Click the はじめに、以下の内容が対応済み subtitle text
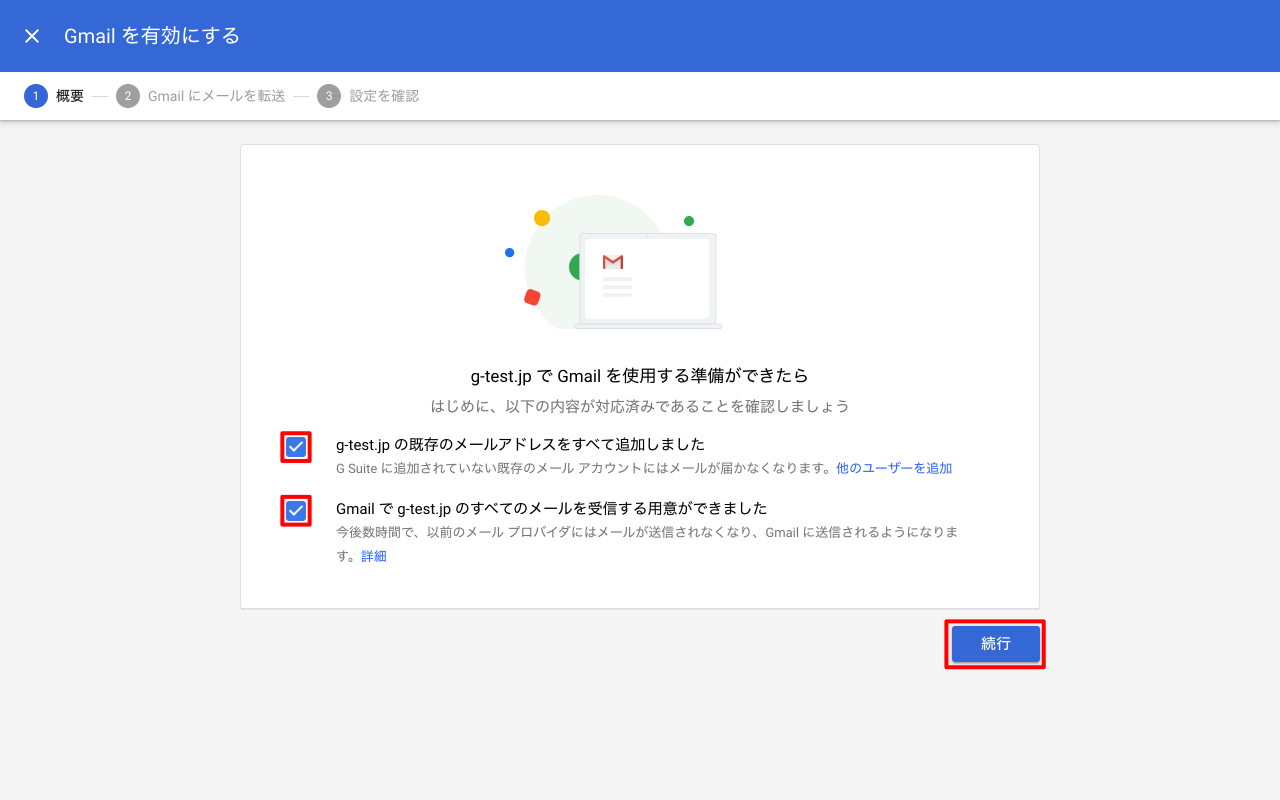The image size is (1280, 800). click(x=640, y=406)
